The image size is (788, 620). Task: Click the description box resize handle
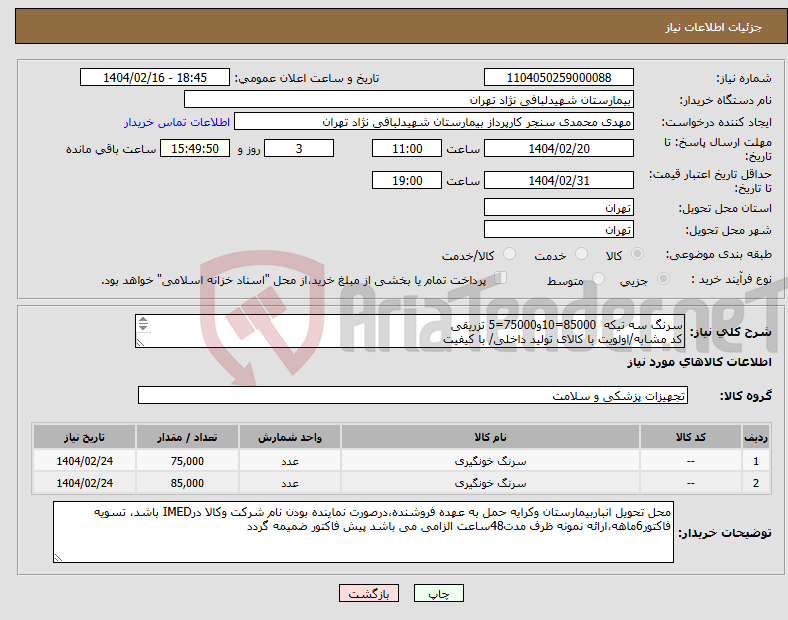(140, 343)
